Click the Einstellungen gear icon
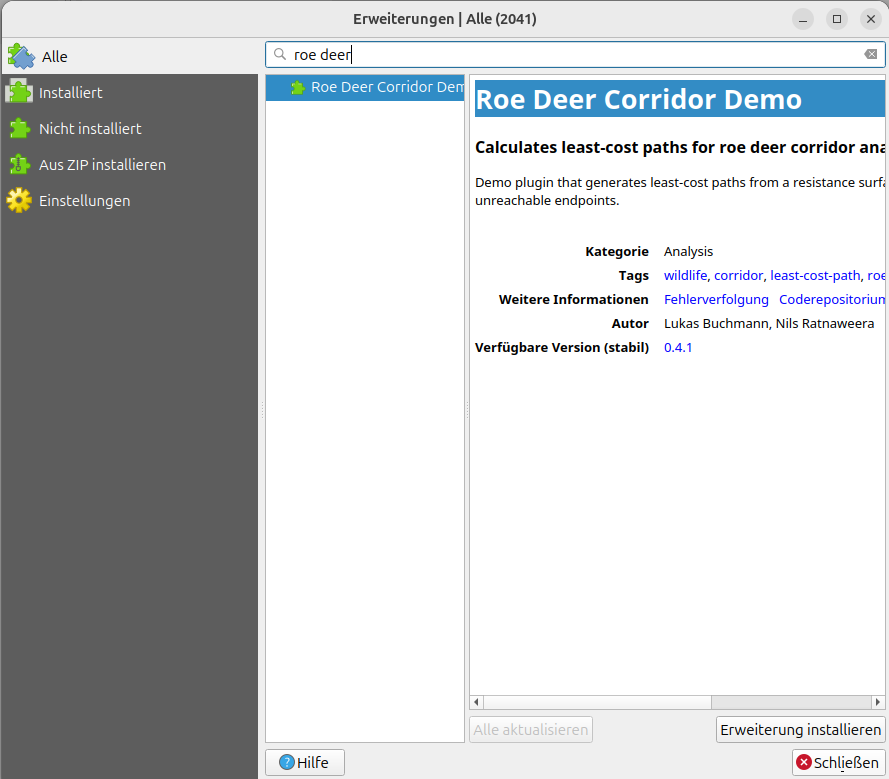Screen dimensions: 889x779 [19, 201]
